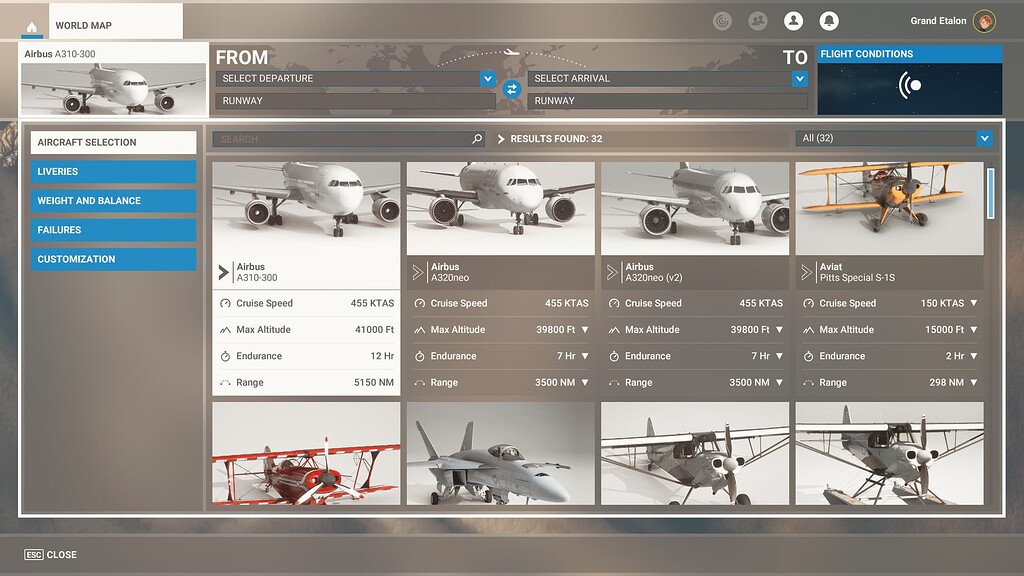Click the search magnifier icon
Screen dimensions: 1024x576
point(475,138)
